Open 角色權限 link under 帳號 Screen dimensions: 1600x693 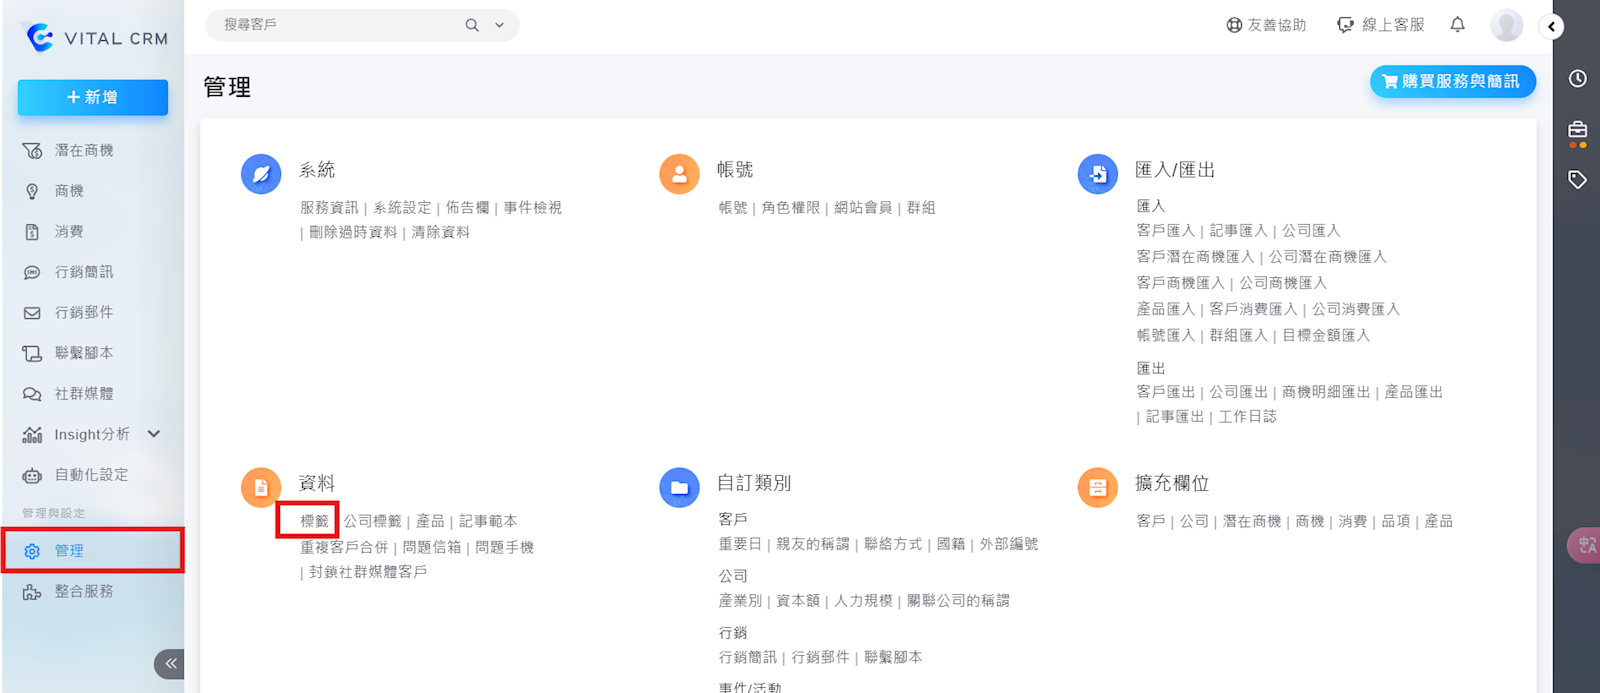pyautogui.click(x=790, y=208)
